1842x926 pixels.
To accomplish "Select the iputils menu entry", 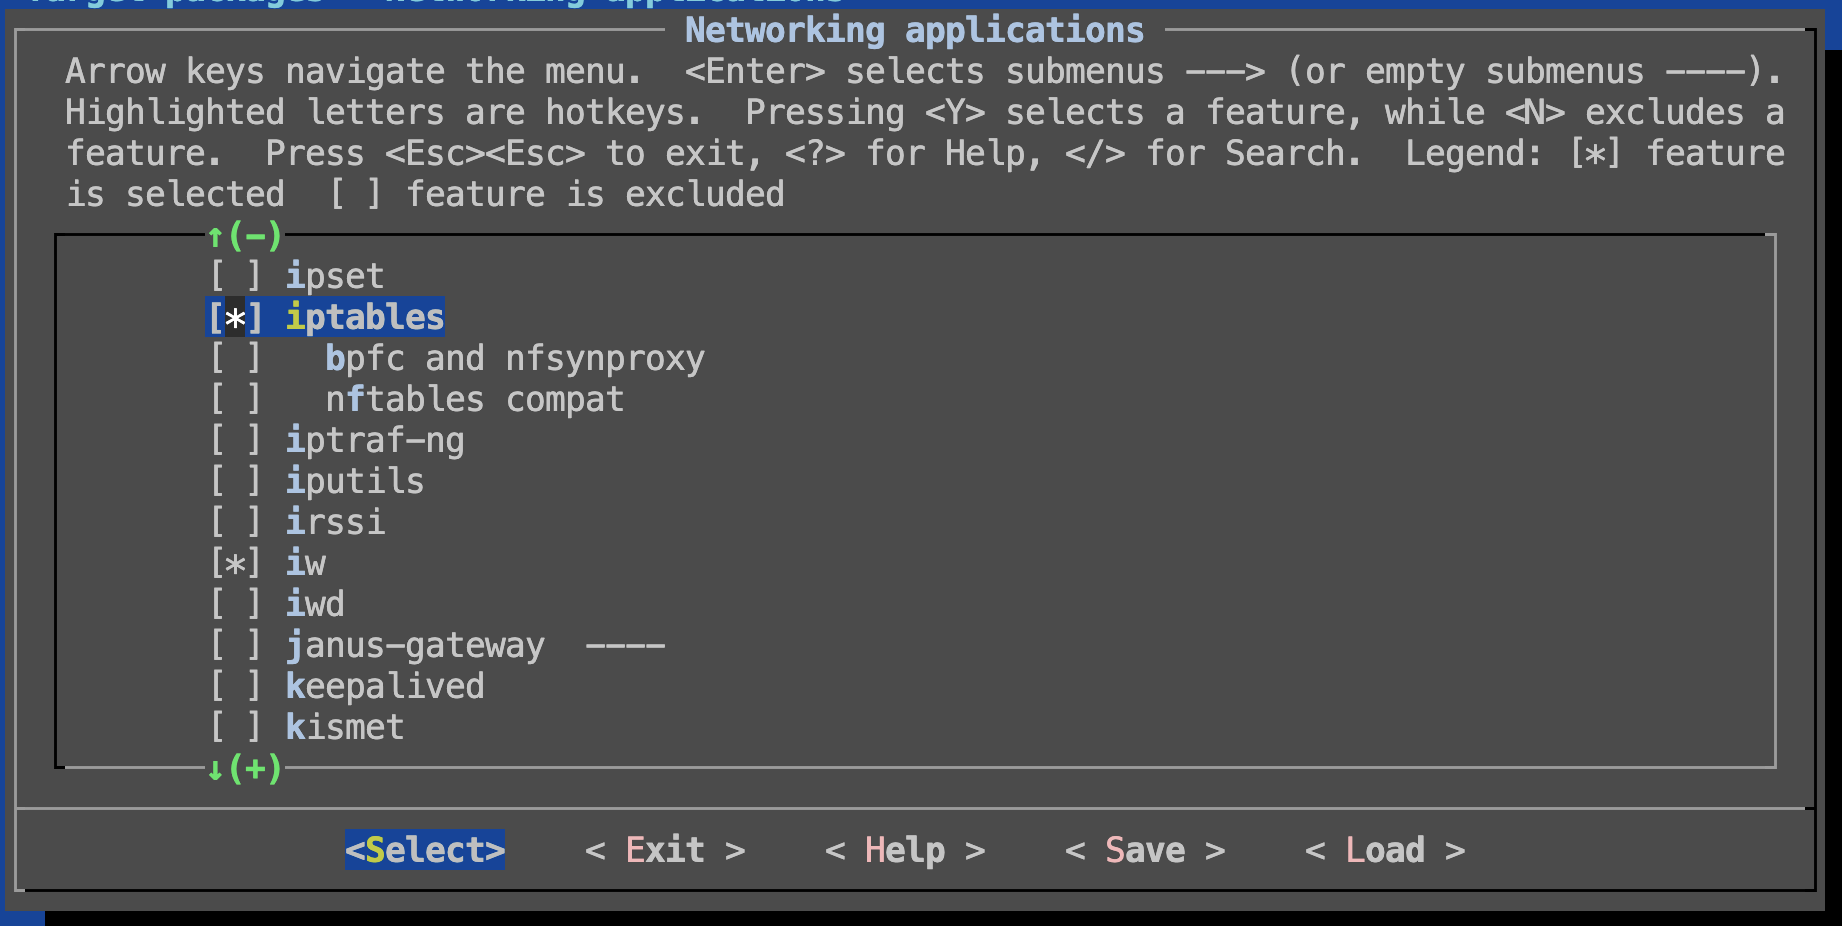I will click(x=354, y=481).
